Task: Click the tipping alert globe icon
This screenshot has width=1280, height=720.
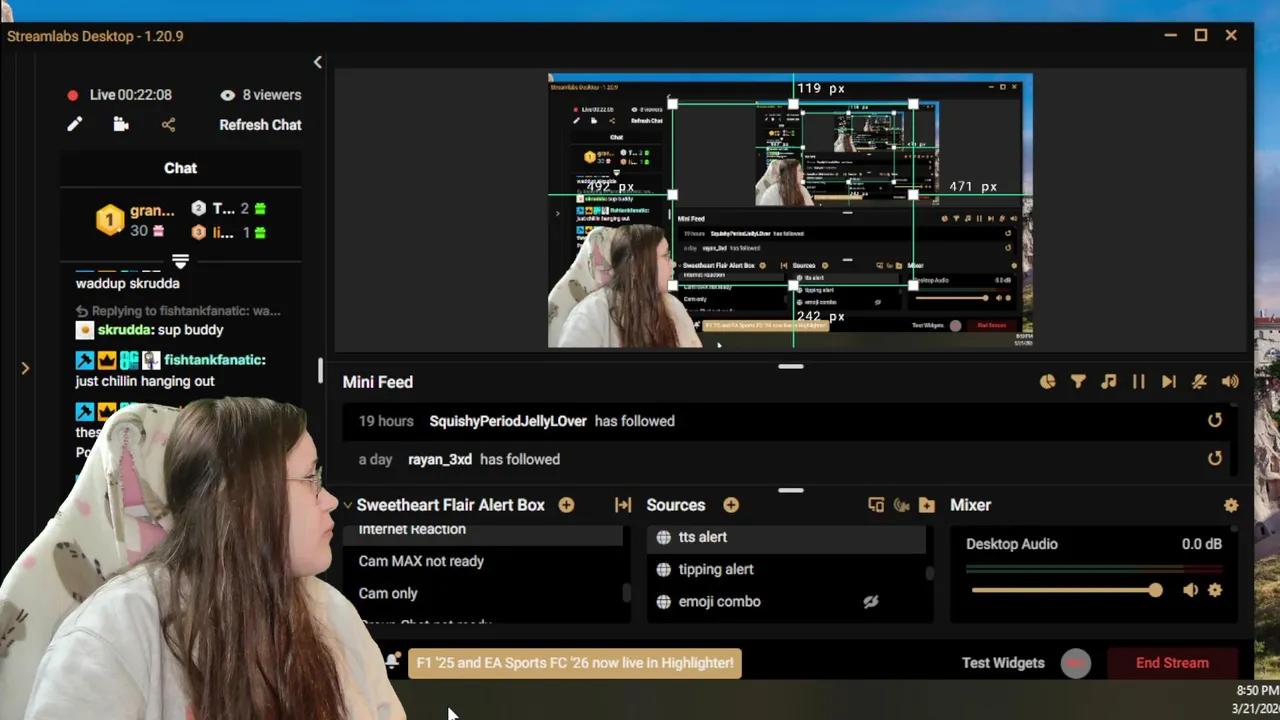Action: click(663, 569)
